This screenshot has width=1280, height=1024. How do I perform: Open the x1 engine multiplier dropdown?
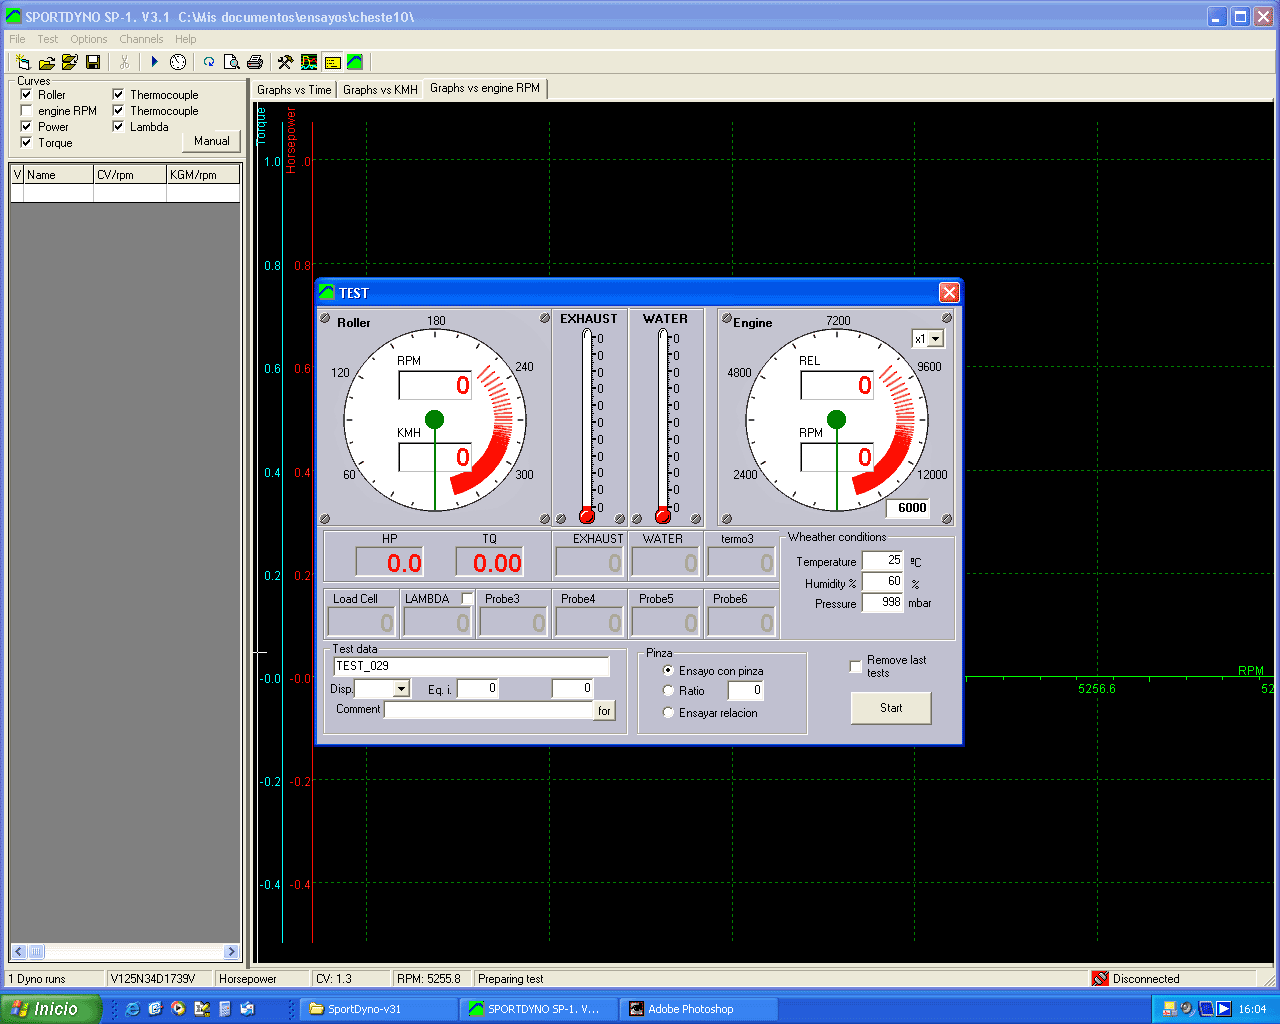point(936,339)
